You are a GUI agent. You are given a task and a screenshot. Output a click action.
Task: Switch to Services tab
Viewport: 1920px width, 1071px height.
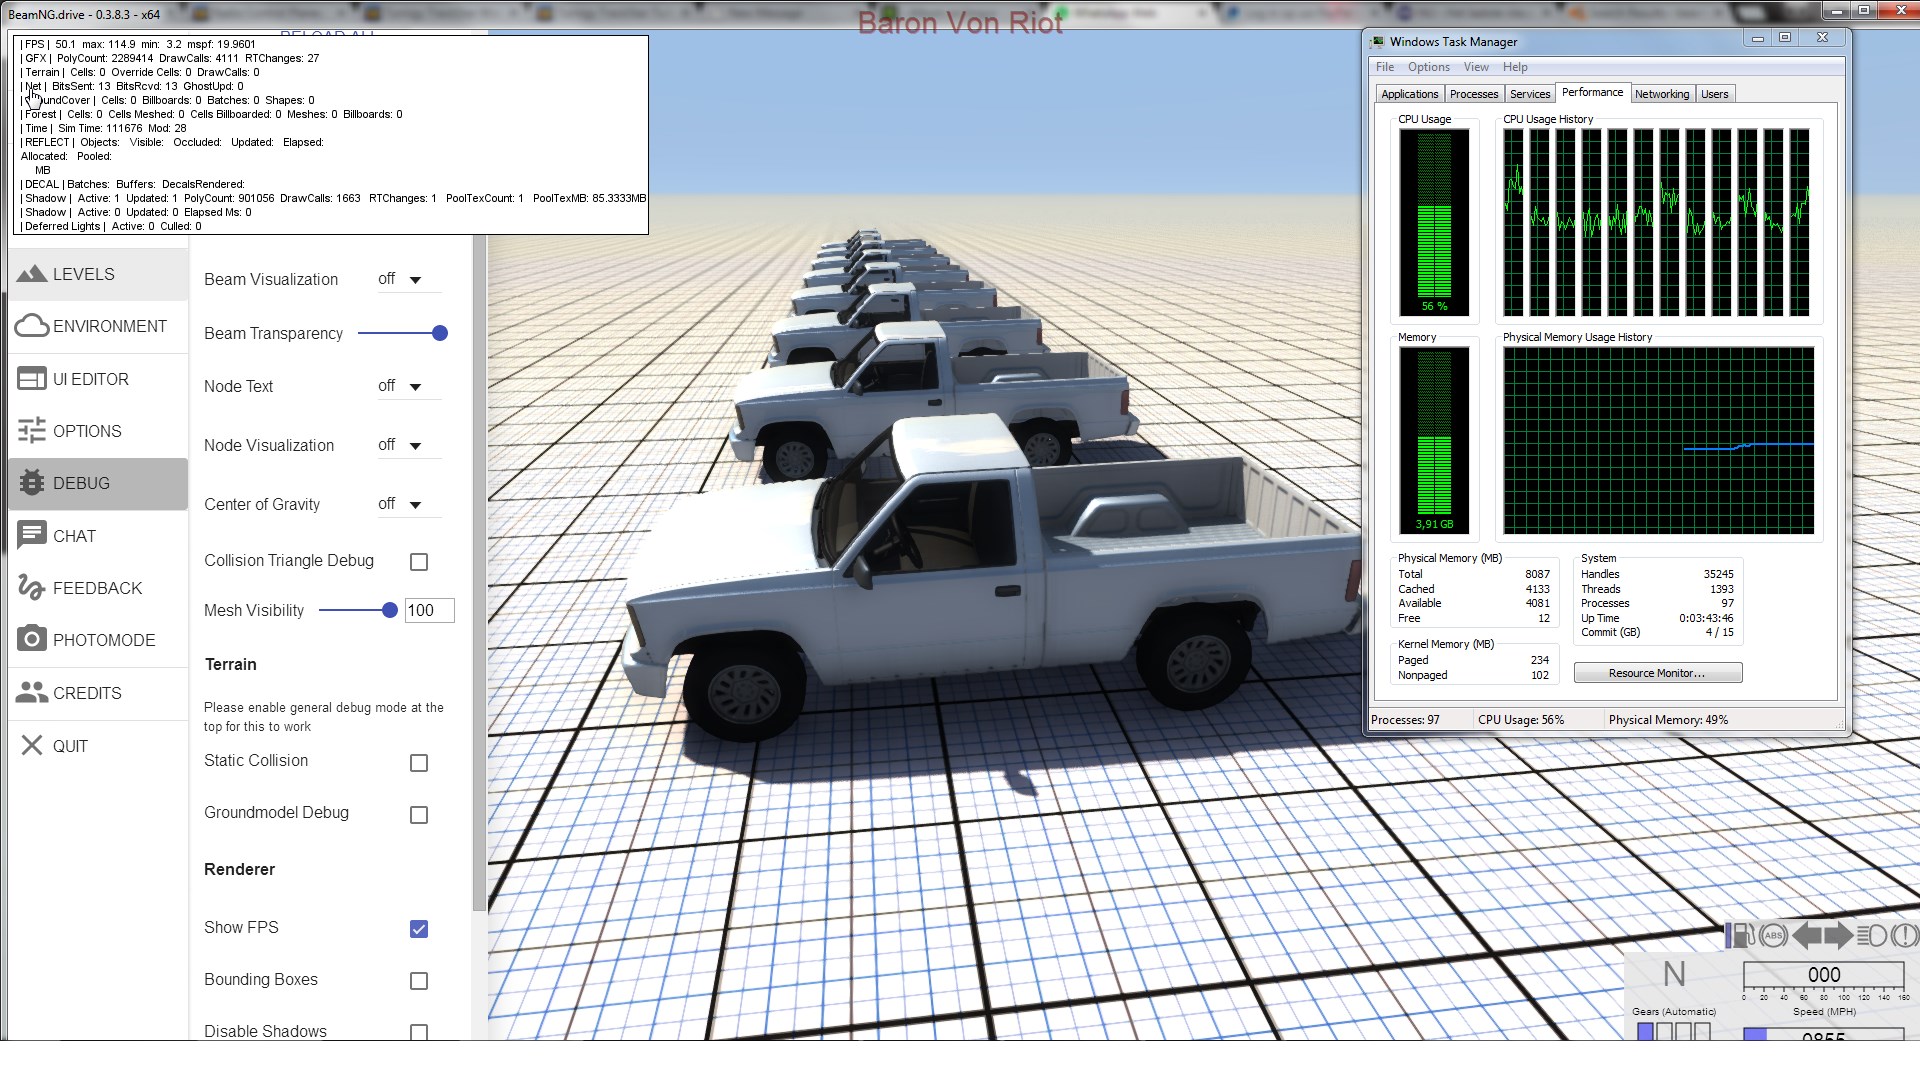(x=1530, y=94)
